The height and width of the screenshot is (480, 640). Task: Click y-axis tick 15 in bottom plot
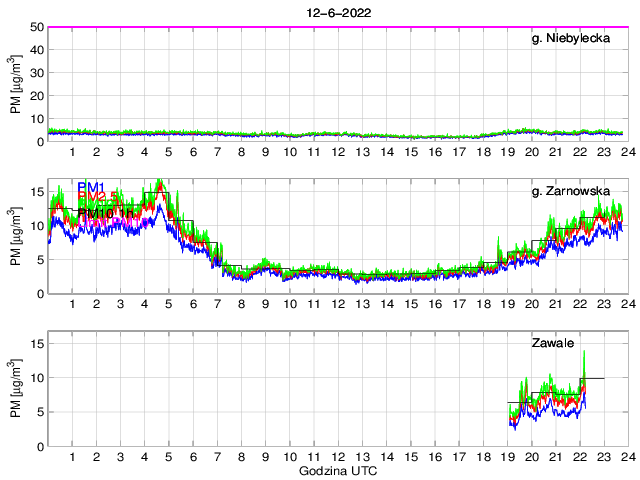pyautogui.click(x=34, y=343)
